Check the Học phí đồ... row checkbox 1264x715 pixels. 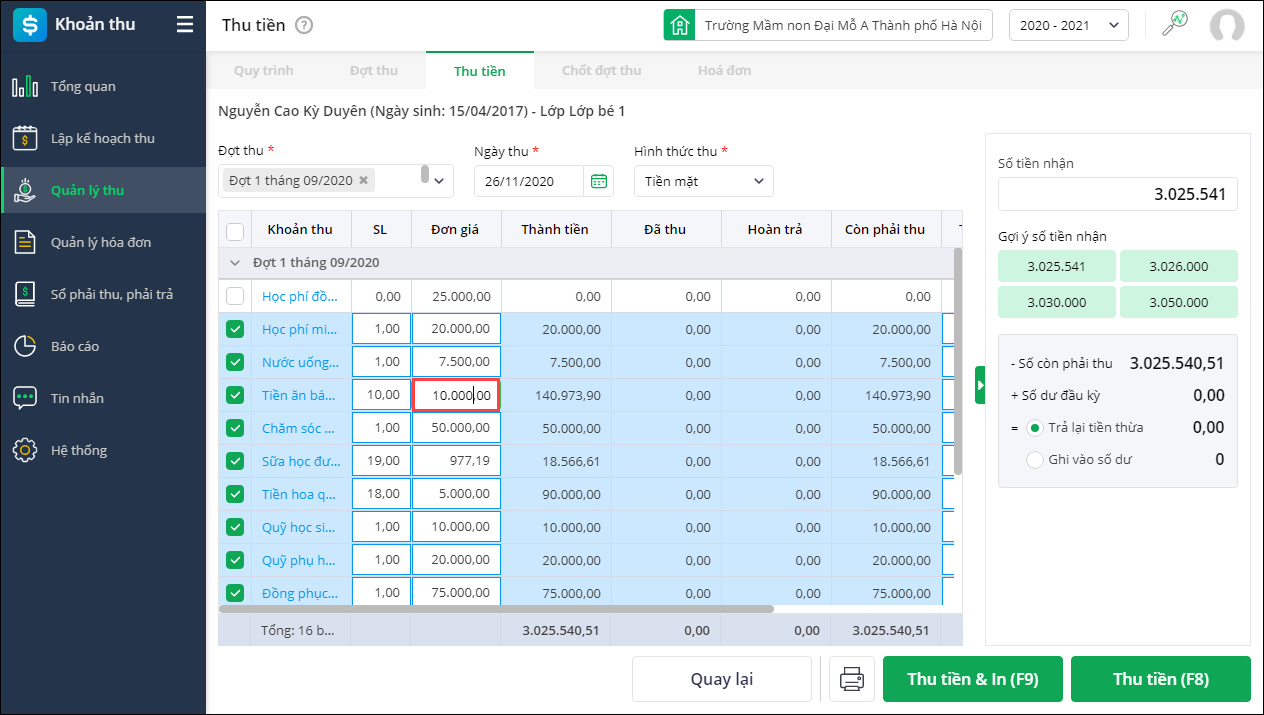235,296
